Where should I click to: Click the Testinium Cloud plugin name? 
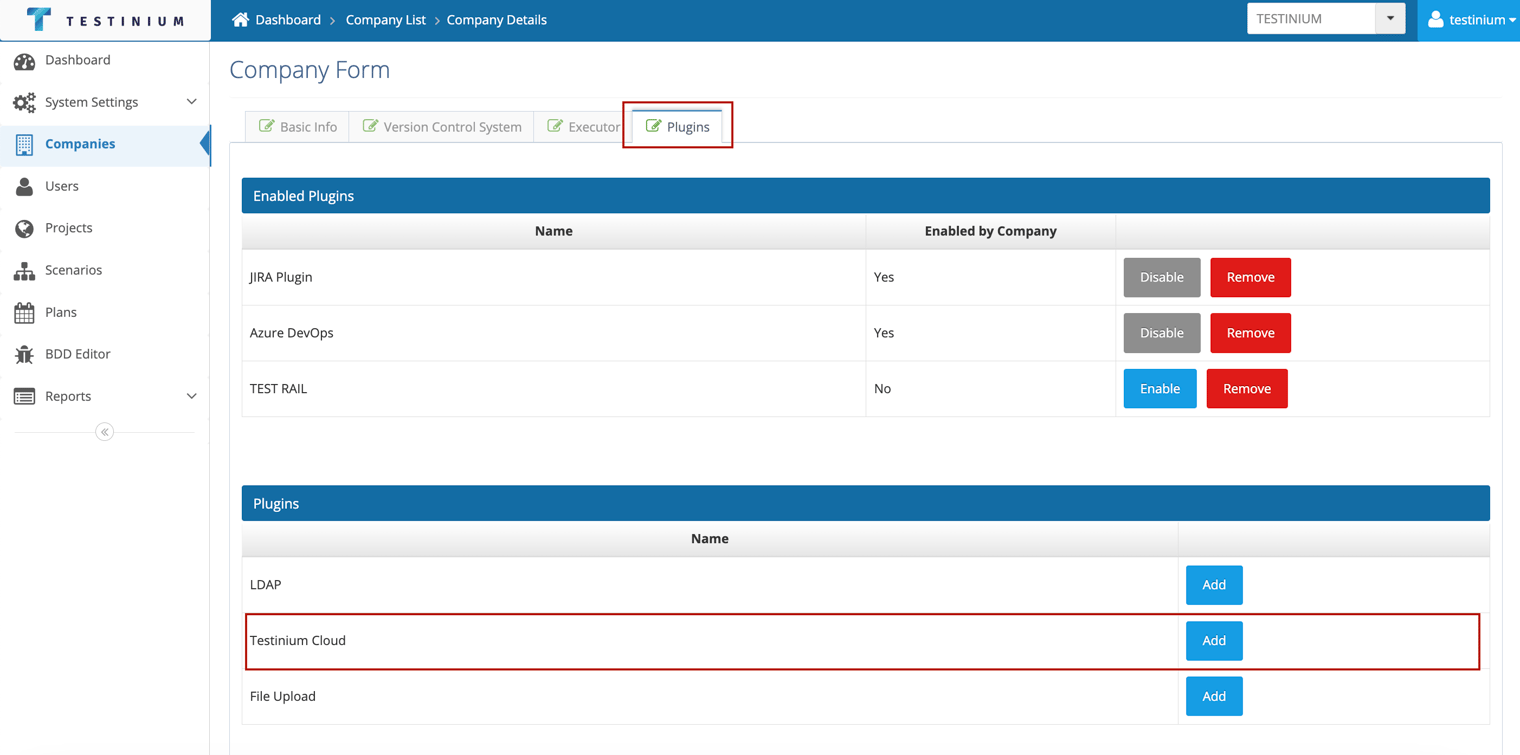[298, 641]
